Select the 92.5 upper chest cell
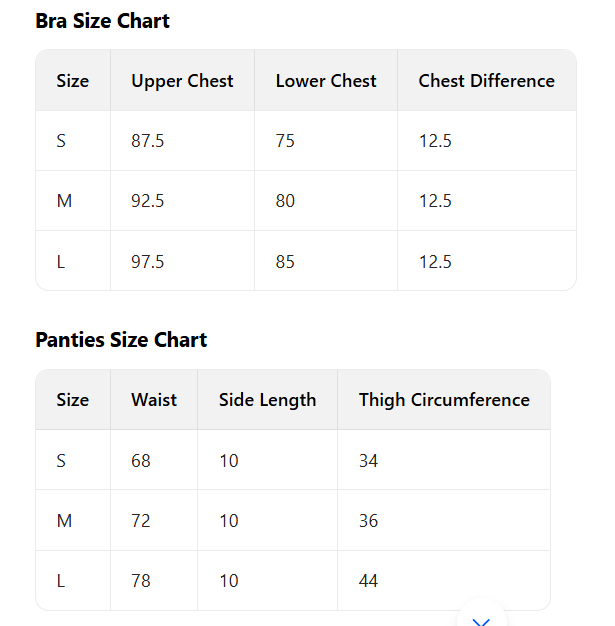This screenshot has width=615, height=626. 148,201
